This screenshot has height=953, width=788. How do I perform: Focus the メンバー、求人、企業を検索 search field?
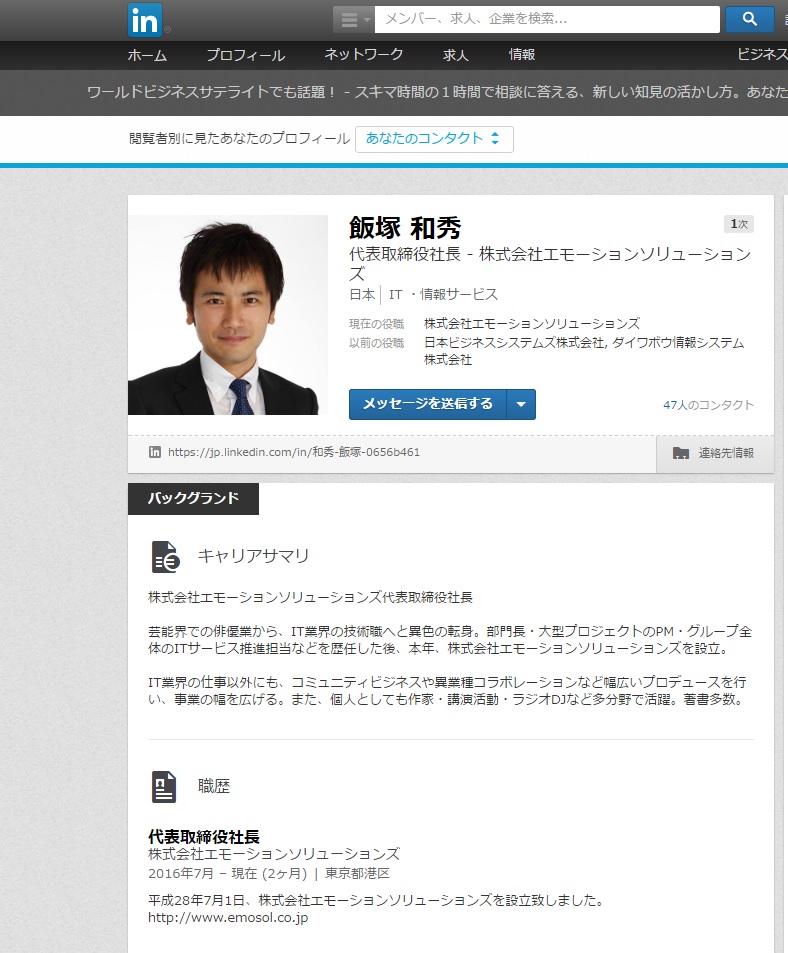pos(547,19)
